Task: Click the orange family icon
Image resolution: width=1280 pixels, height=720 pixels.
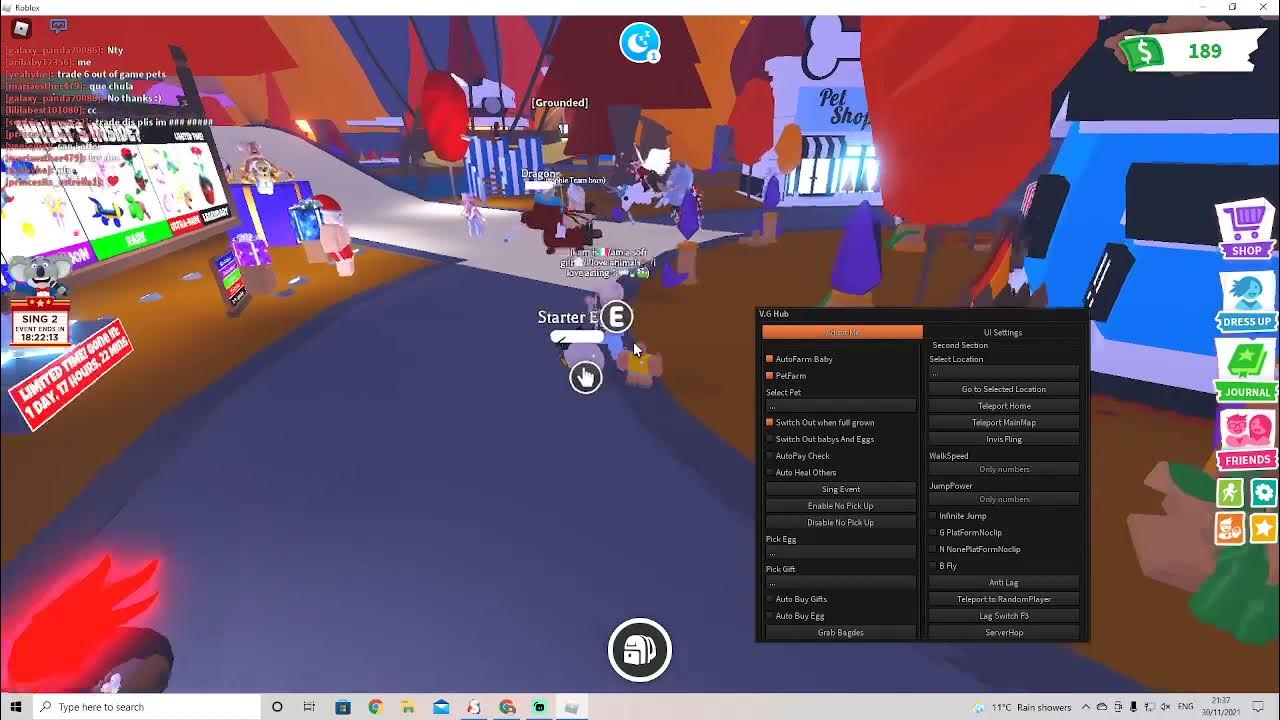Action: coord(1230,527)
